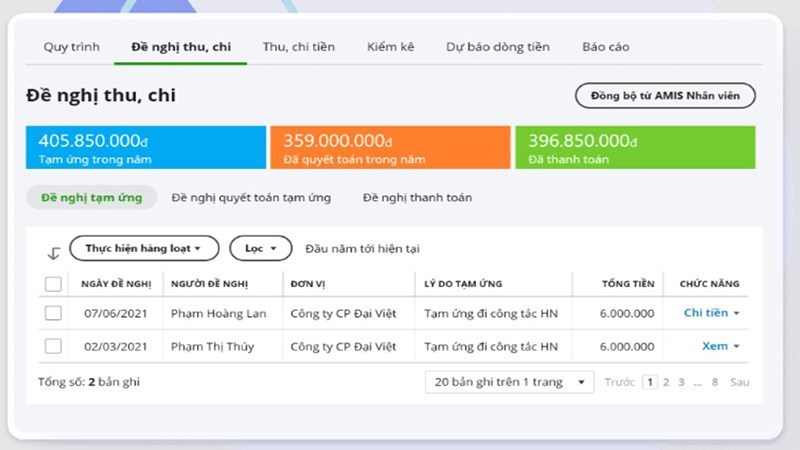Click Đồng bộ từ AMIS Nhân viên button
This screenshot has height=450, width=800.
(664, 95)
